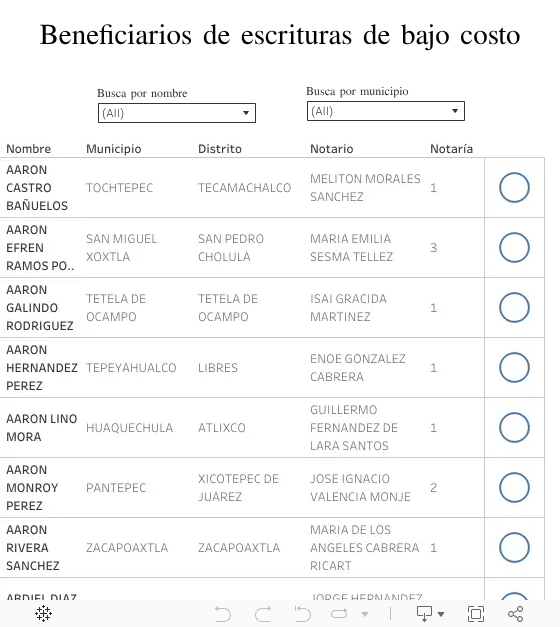Click the Redo arrow in toolbar
Viewport: 560px width, 627px height.
(263, 614)
